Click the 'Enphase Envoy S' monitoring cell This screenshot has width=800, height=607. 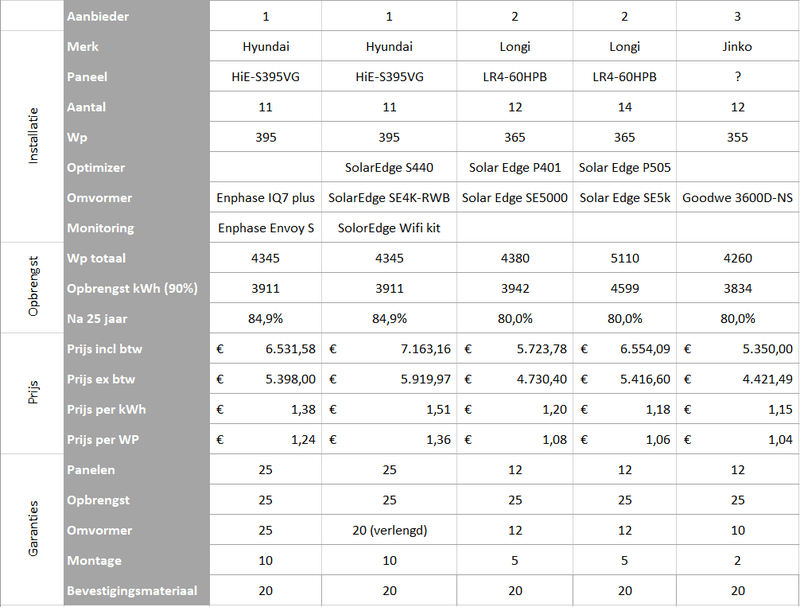(265, 228)
